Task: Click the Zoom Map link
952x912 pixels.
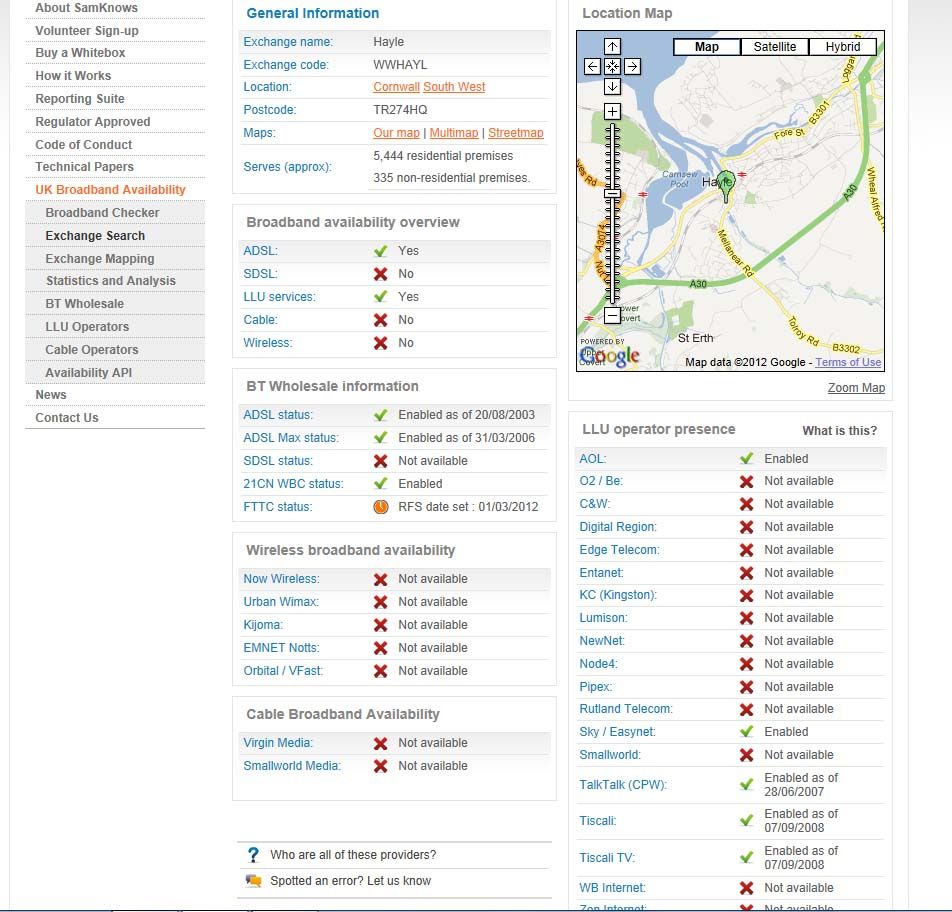Action: 856,388
